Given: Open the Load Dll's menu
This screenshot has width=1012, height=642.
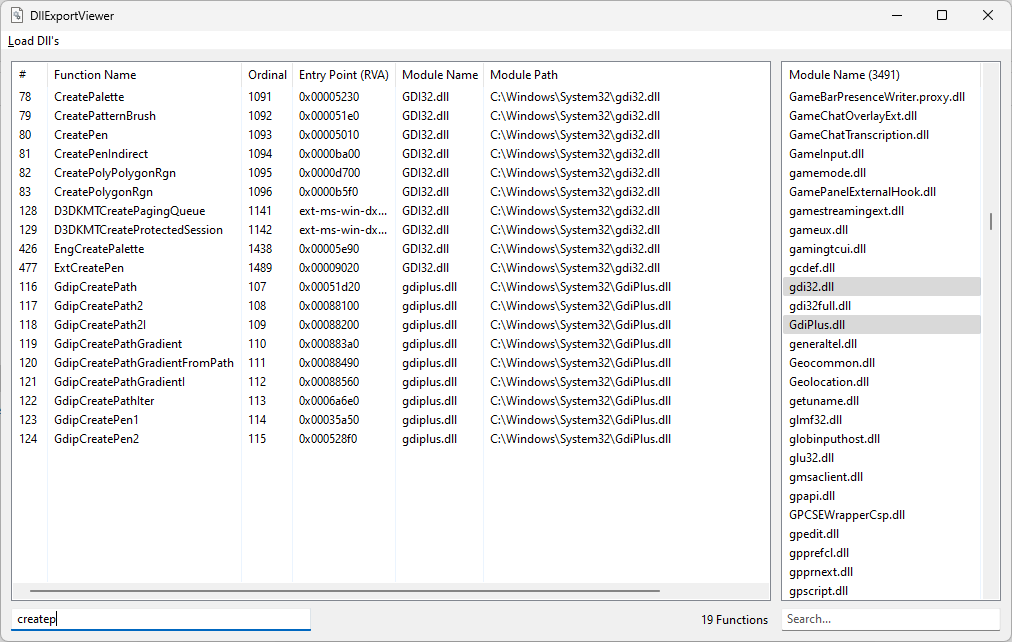Looking at the screenshot, I should (x=34, y=41).
